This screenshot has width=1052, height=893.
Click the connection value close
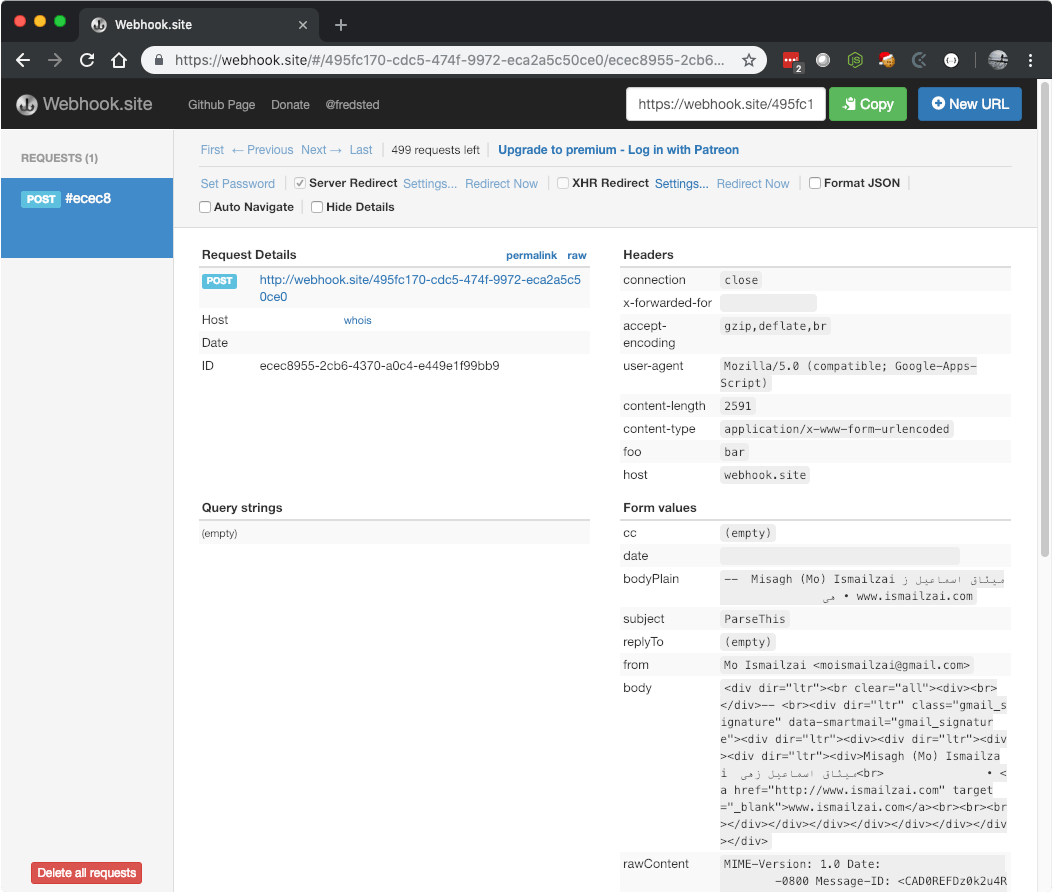(741, 280)
